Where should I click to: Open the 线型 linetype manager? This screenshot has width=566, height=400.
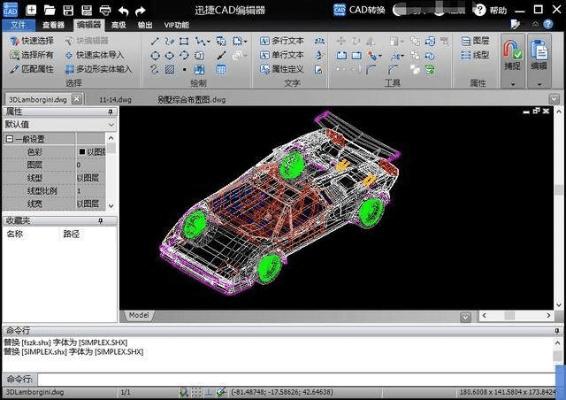[475, 55]
